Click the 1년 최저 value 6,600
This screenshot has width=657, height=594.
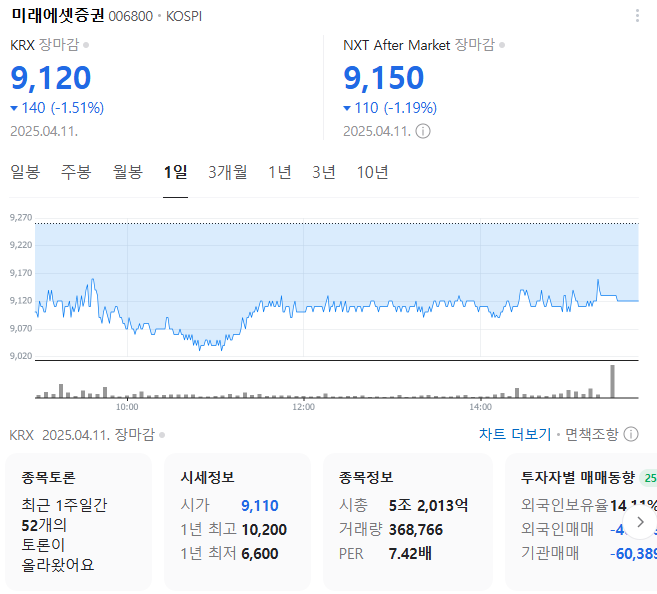260,554
